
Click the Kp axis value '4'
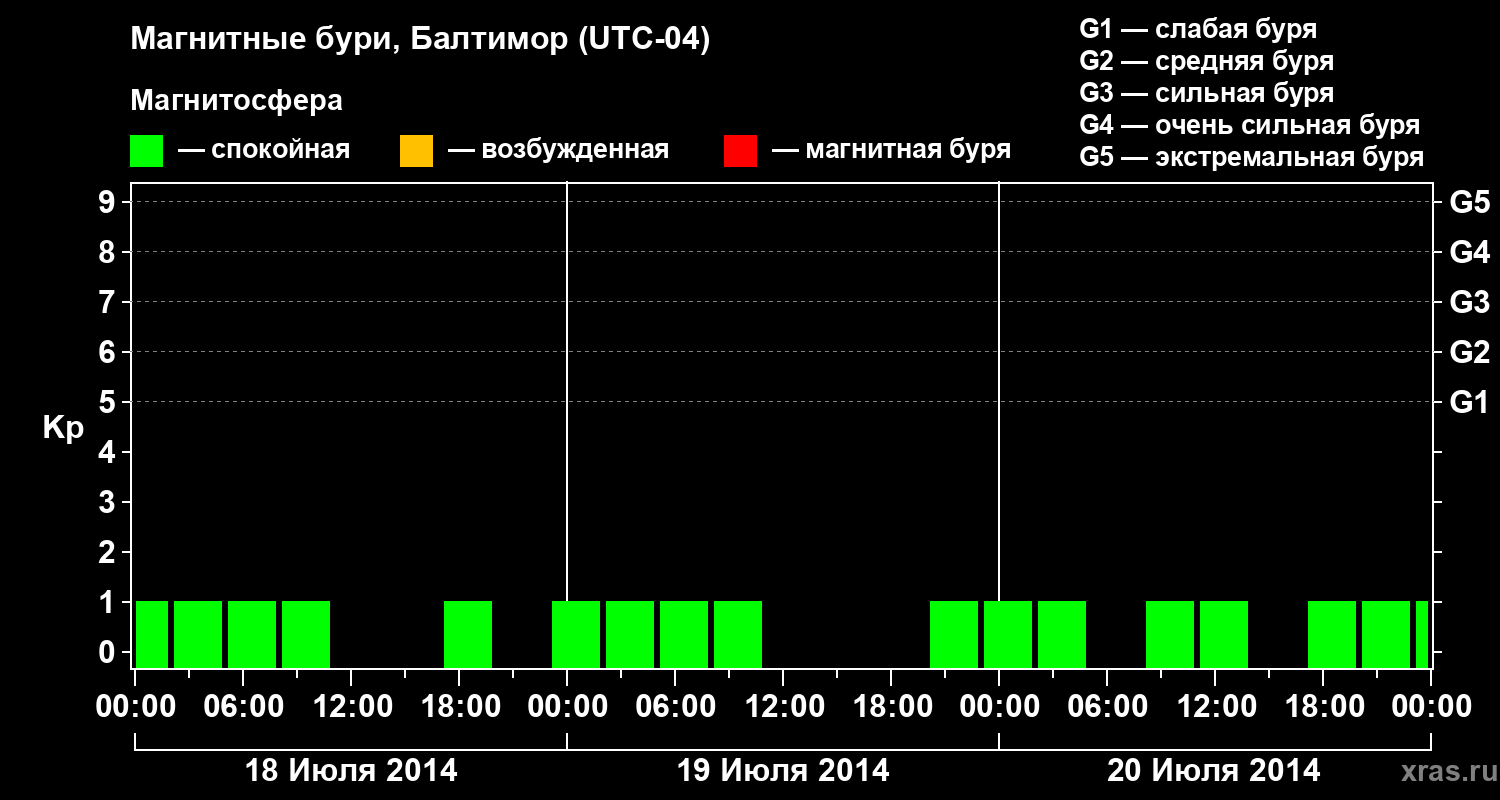(x=109, y=452)
